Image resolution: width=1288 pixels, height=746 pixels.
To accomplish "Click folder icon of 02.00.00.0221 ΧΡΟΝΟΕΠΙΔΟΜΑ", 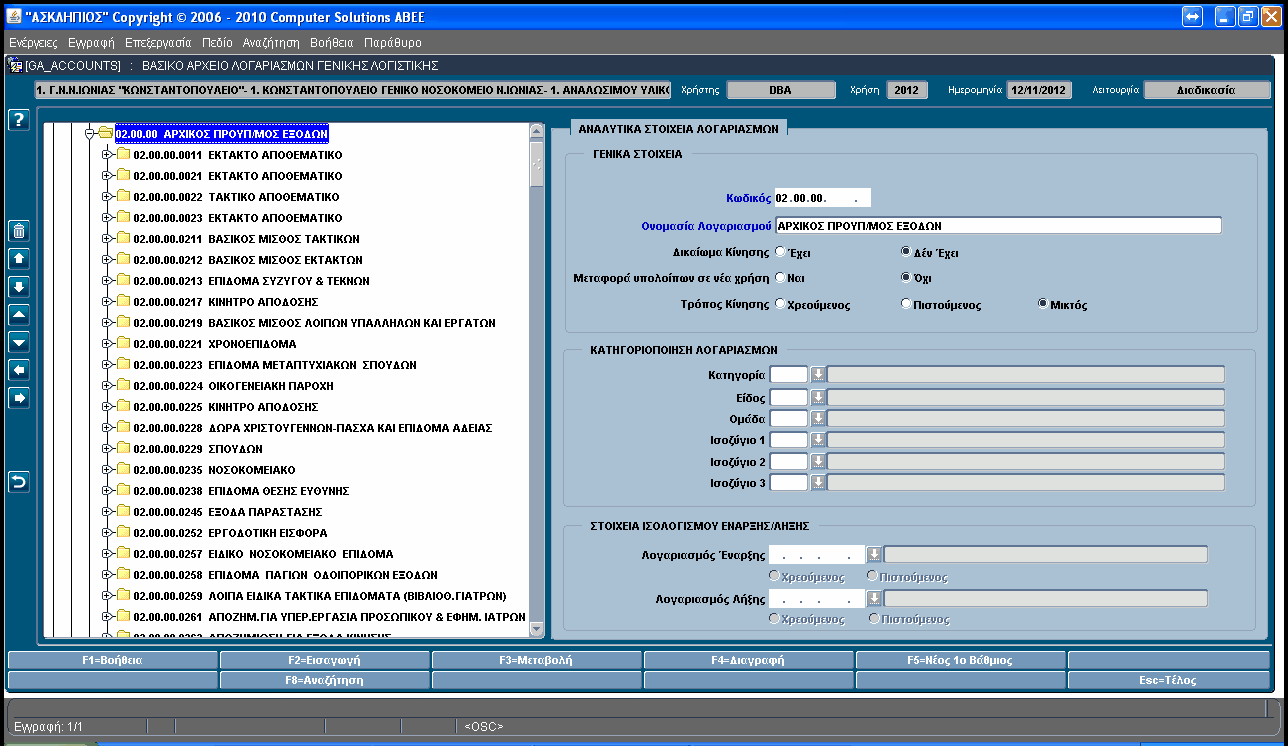I will tap(124, 344).
